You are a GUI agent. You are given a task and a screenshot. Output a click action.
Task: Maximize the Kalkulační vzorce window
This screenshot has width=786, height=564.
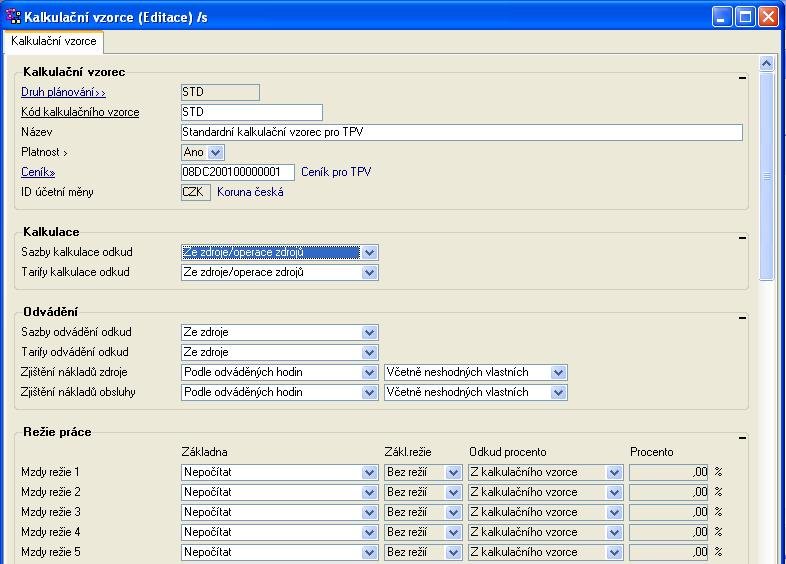coord(745,17)
